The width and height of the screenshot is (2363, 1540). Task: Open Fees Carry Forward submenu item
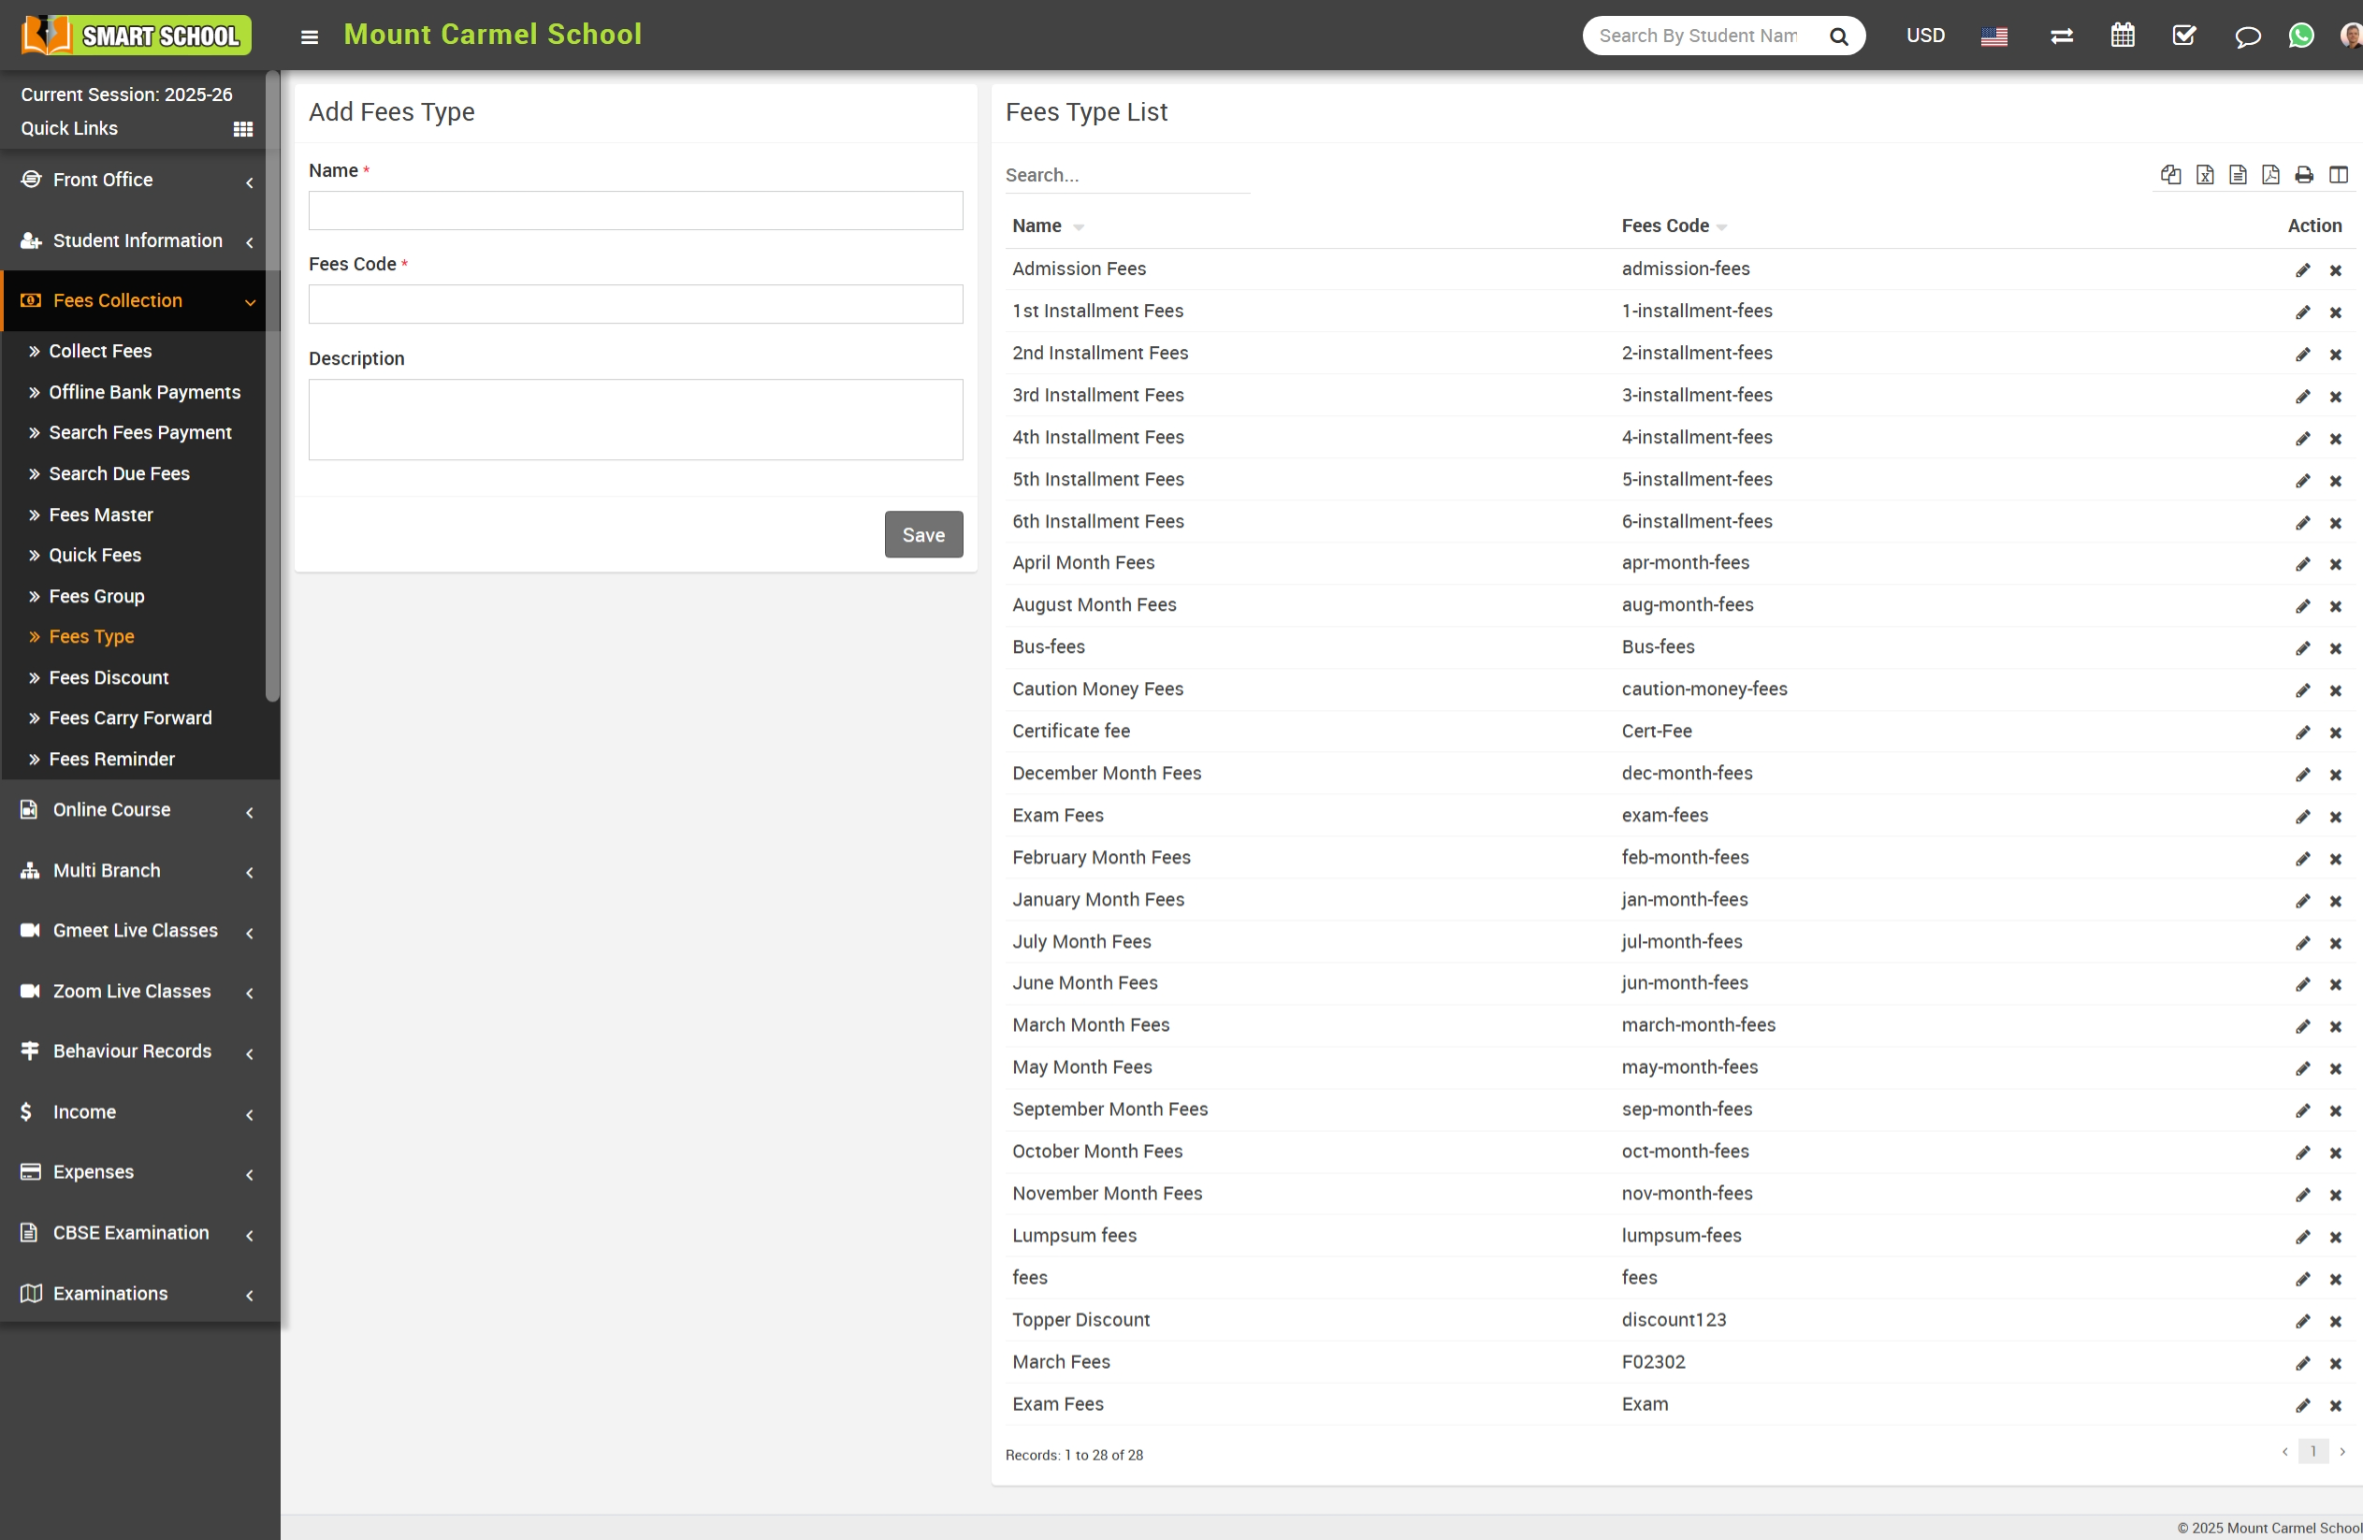pyautogui.click(x=130, y=718)
